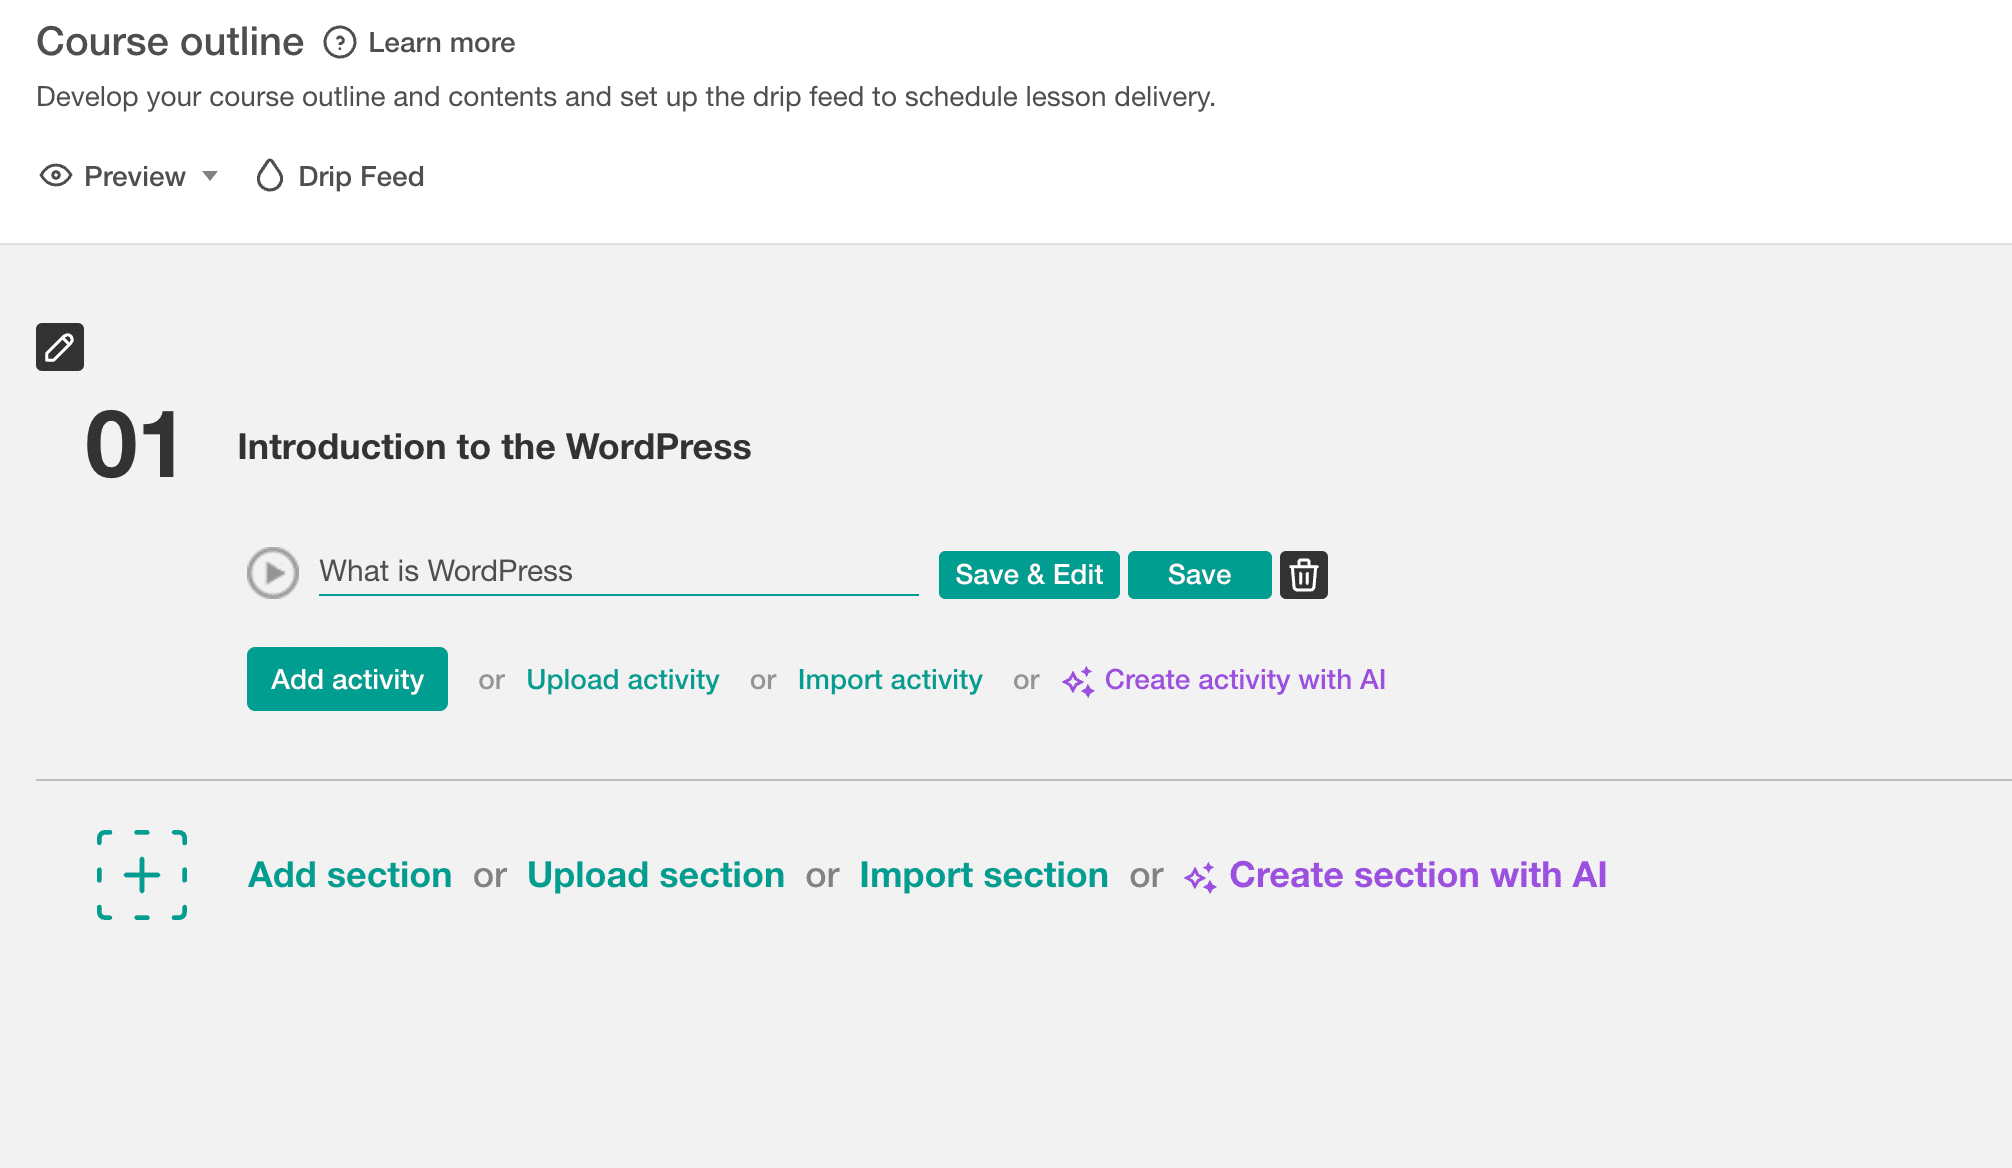This screenshot has height=1168, width=2012.
Task: Click Save & Edit for What is WordPress
Action: pyautogui.click(x=1029, y=574)
